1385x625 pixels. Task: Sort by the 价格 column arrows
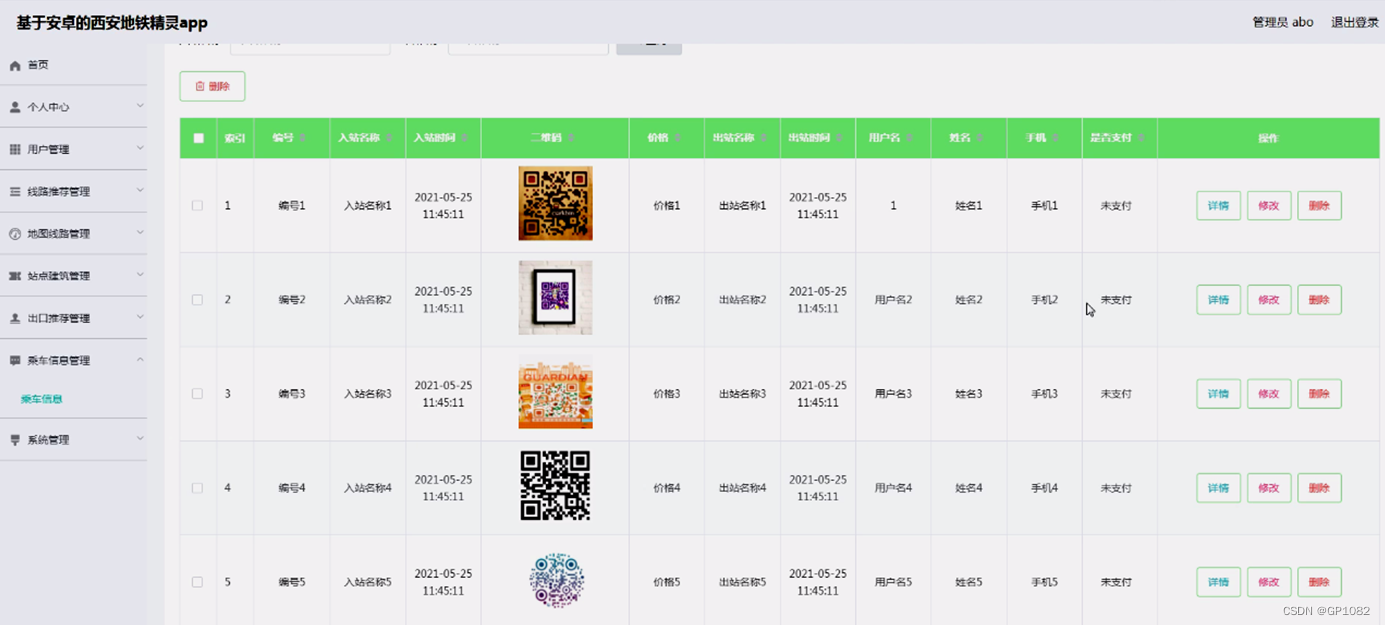(x=678, y=138)
